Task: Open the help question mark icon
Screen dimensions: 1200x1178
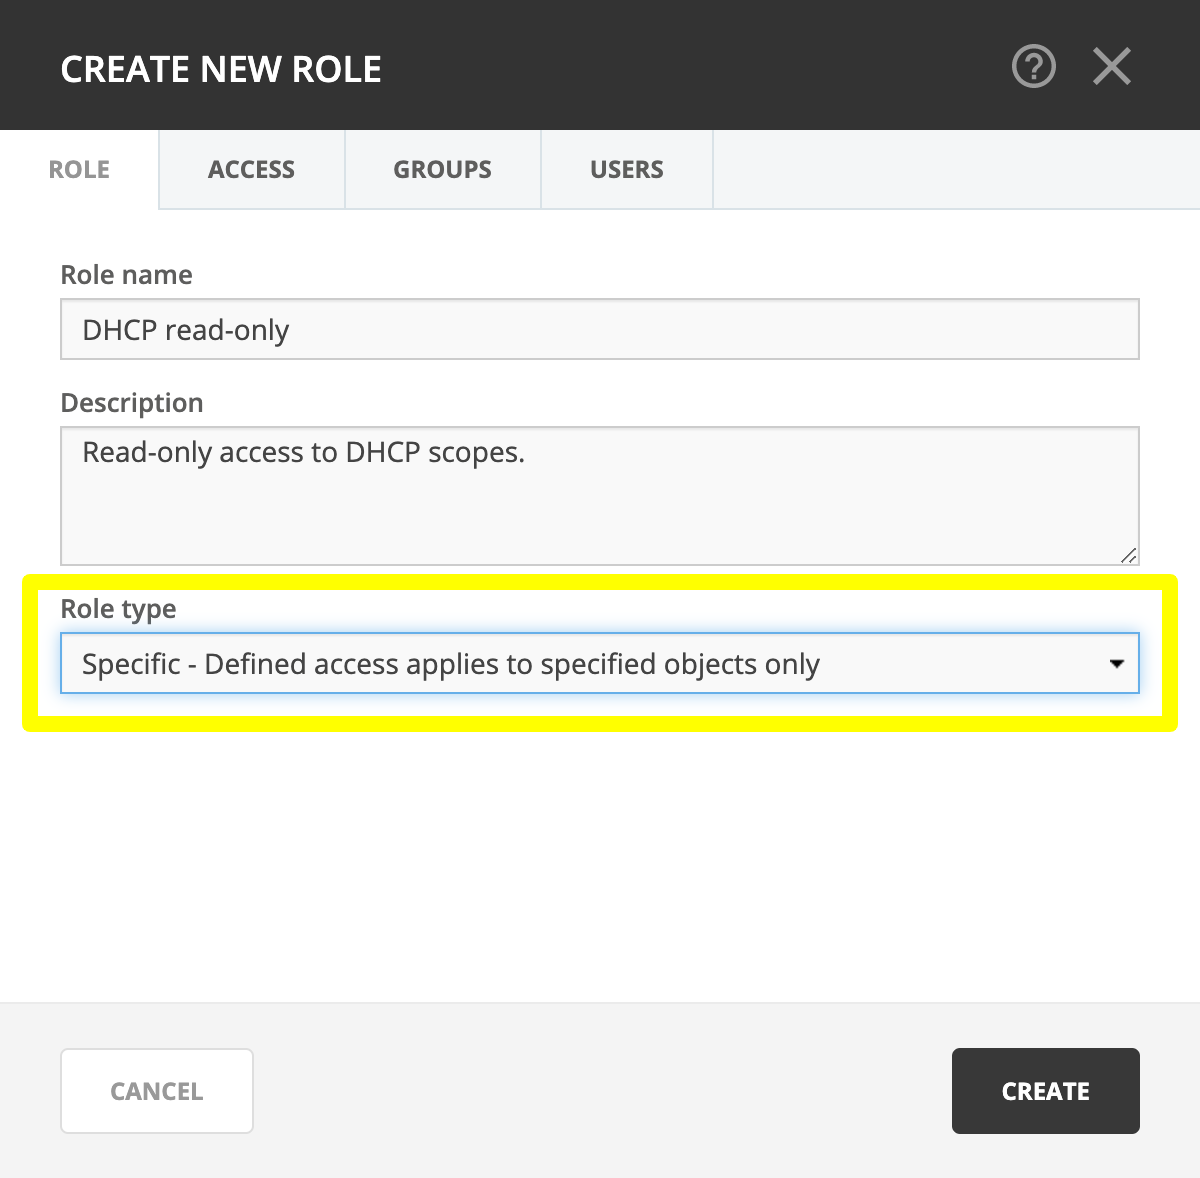Action: (1033, 68)
